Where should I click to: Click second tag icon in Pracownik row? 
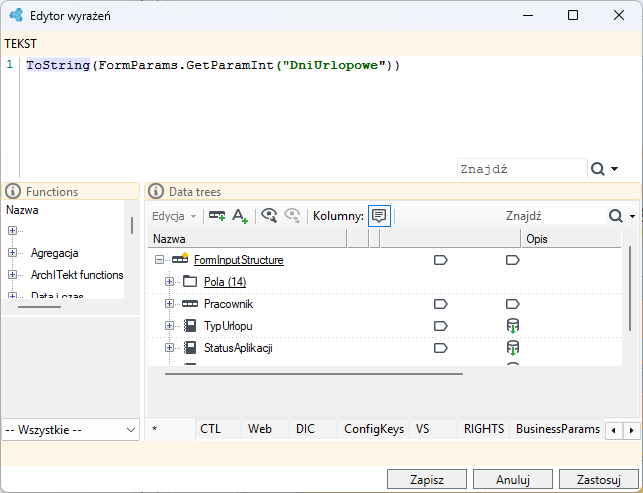tap(513, 304)
